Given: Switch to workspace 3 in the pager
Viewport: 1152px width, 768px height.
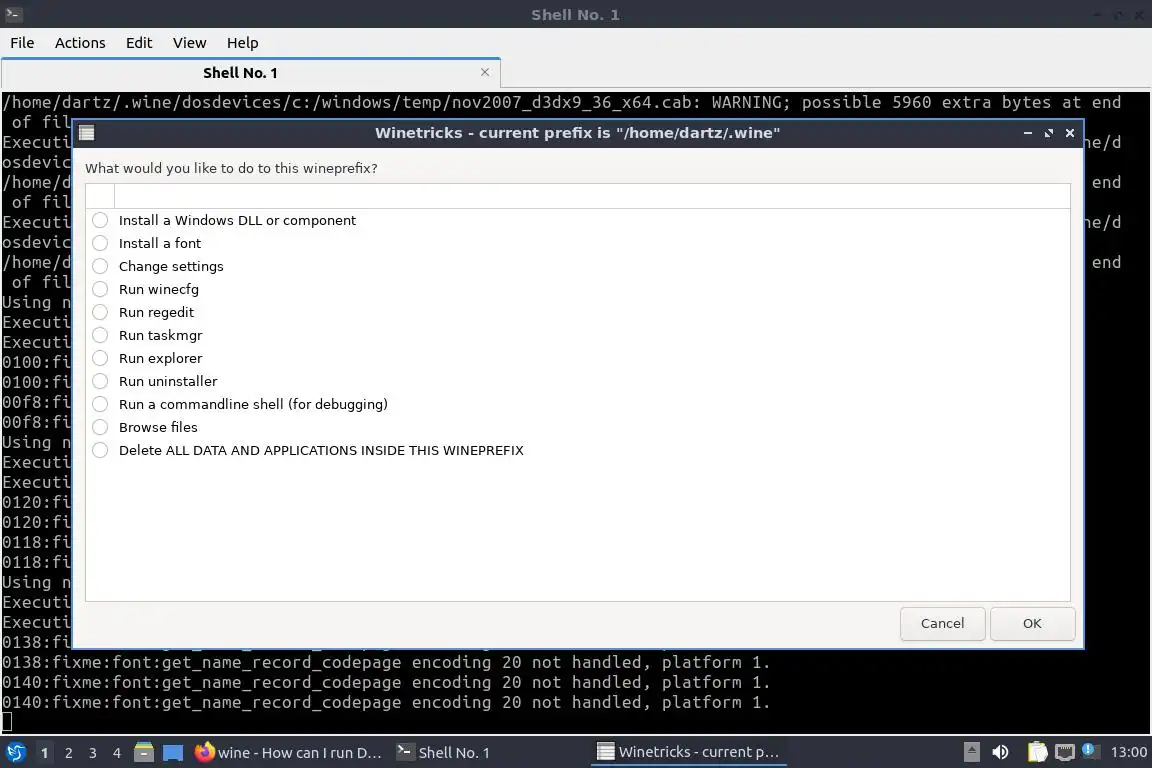Looking at the screenshot, I should 93,753.
